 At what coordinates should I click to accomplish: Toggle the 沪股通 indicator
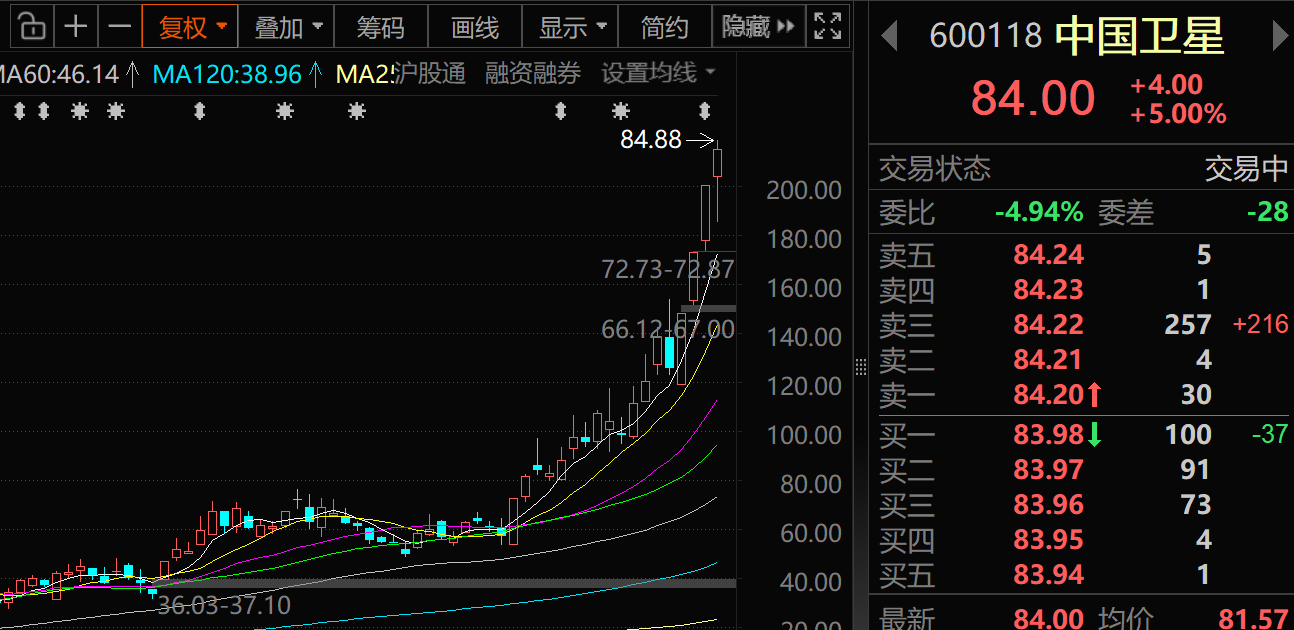click(x=429, y=73)
